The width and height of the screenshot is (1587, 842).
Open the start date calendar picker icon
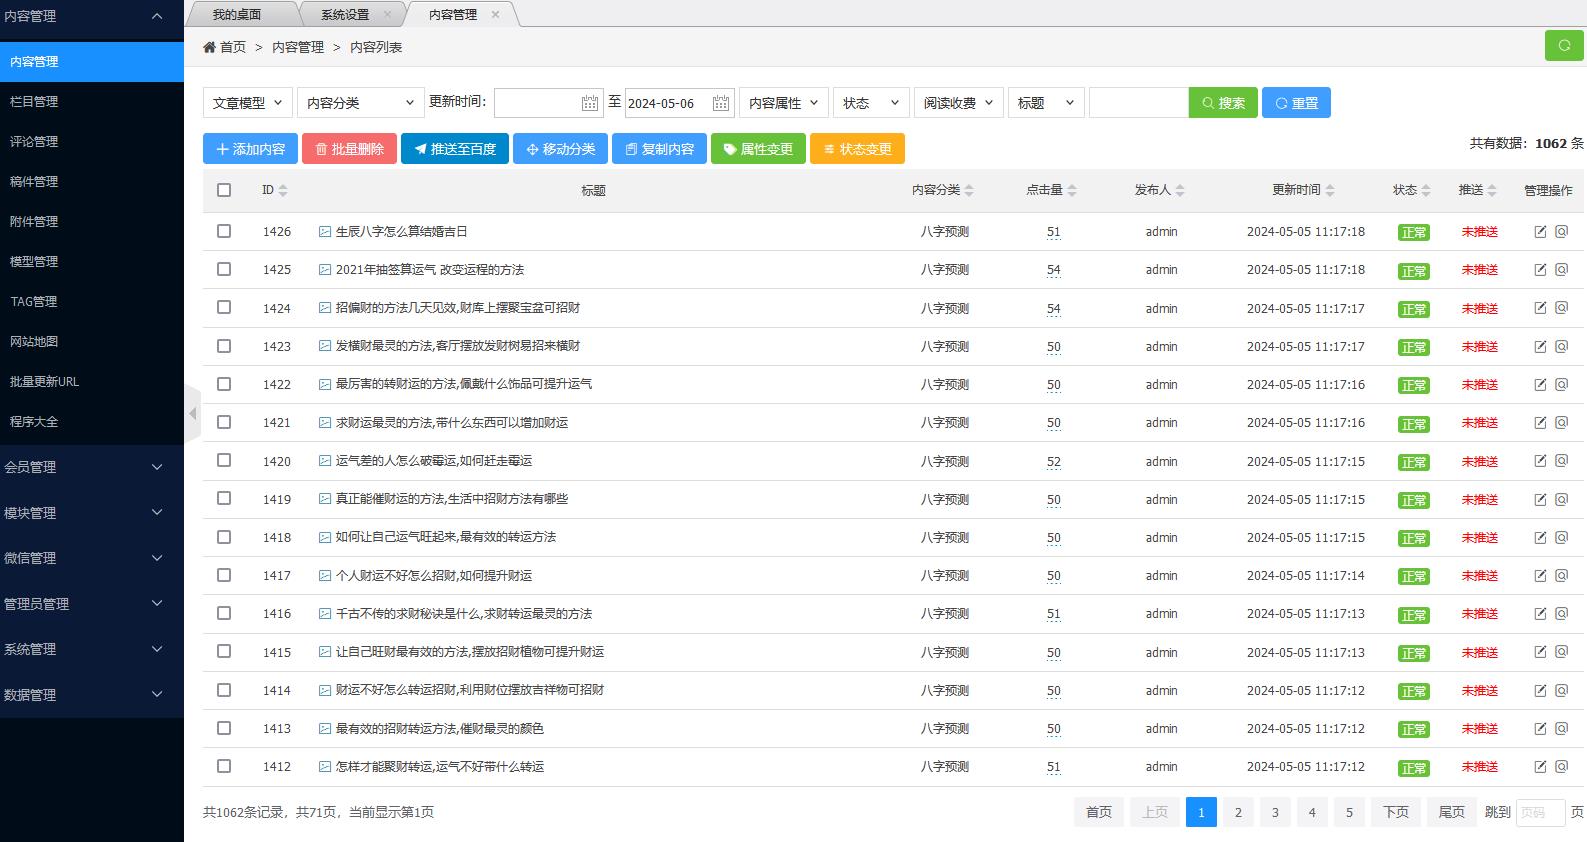click(x=590, y=103)
